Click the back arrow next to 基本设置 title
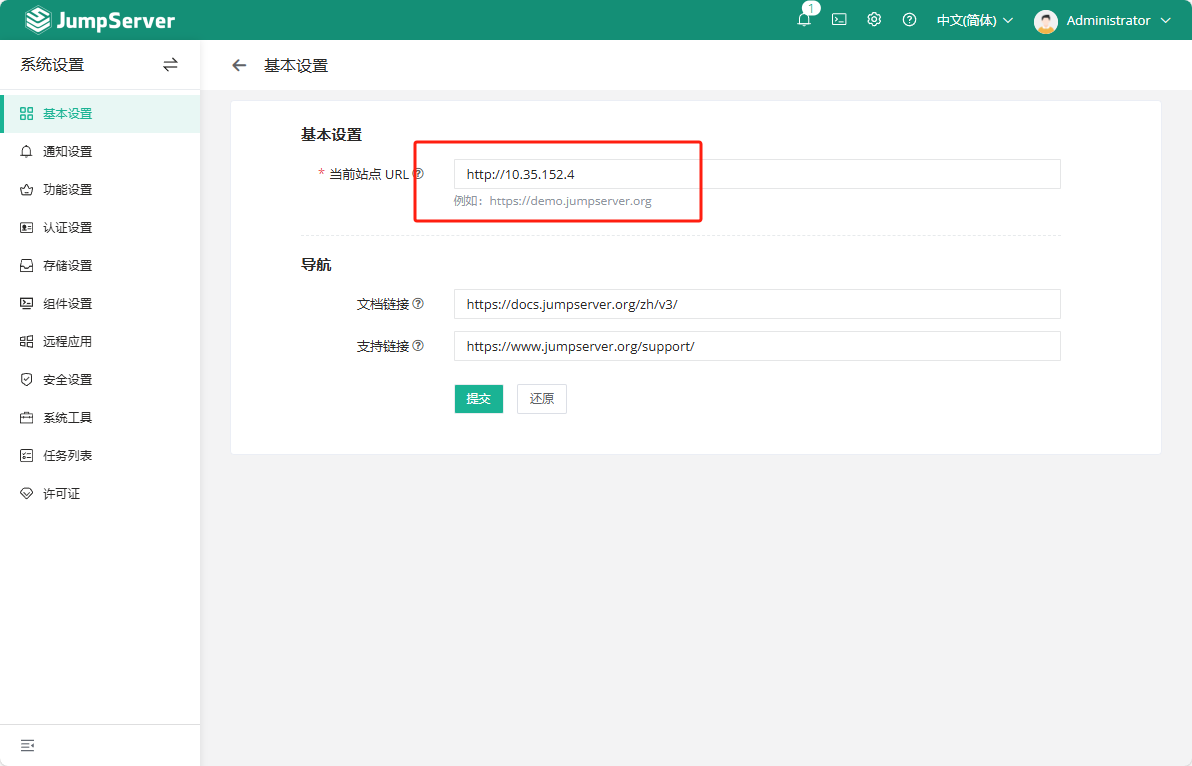This screenshot has height=766, width=1192. pos(239,65)
